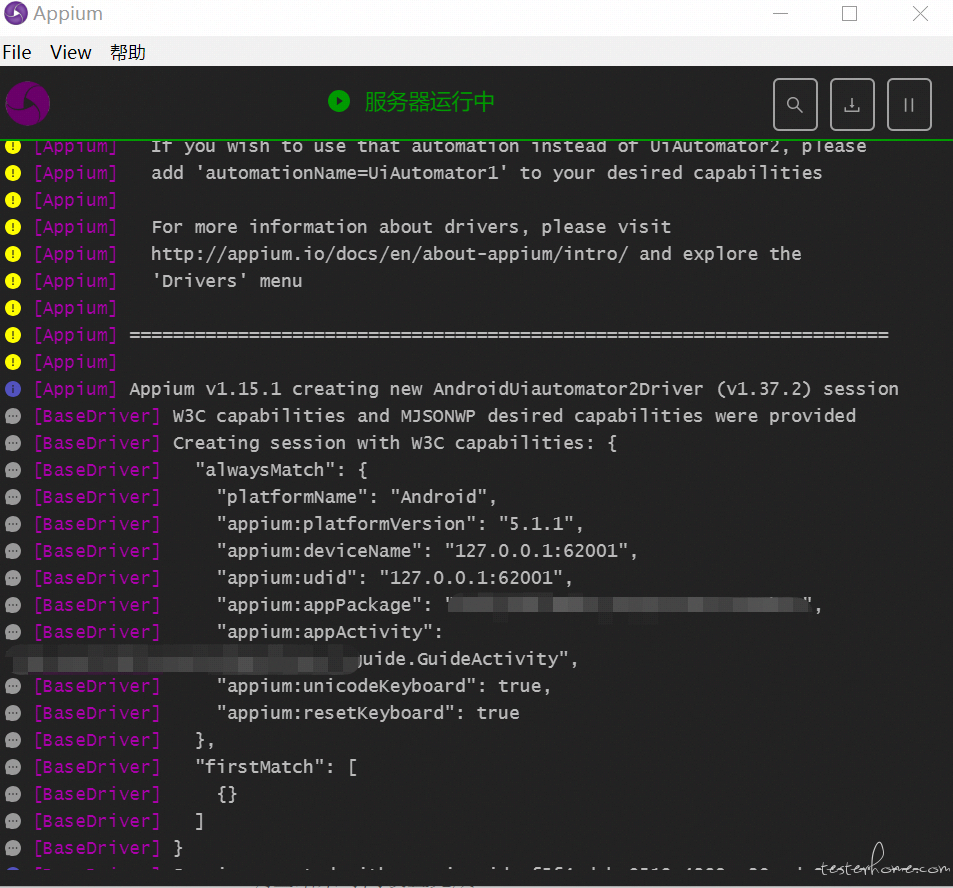
Task: Click the "platformName": "Android" log text
Action: (357, 497)
